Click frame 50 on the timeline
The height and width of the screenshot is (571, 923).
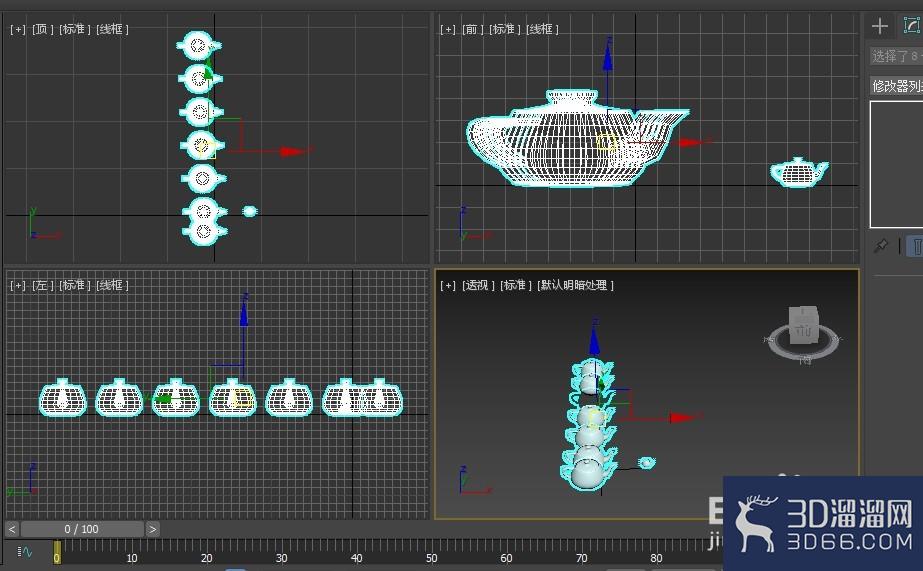coord(431,557)
